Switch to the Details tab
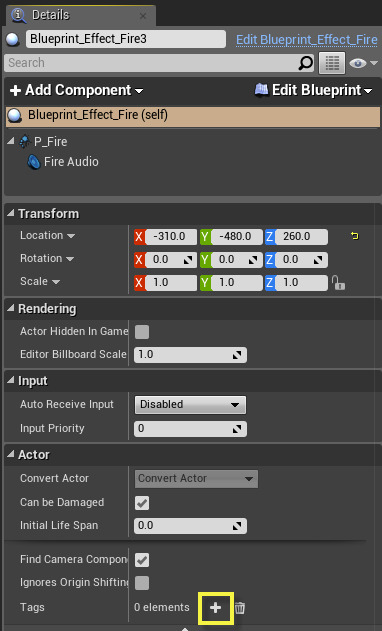 tap(81, 15)
